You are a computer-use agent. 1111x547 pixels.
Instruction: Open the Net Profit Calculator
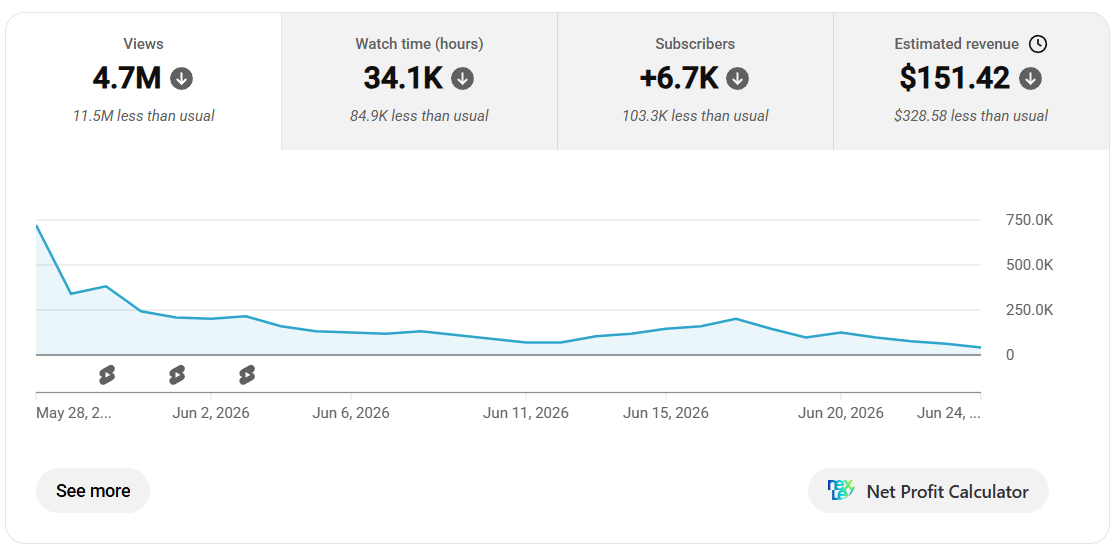click(x=928, y=490)
